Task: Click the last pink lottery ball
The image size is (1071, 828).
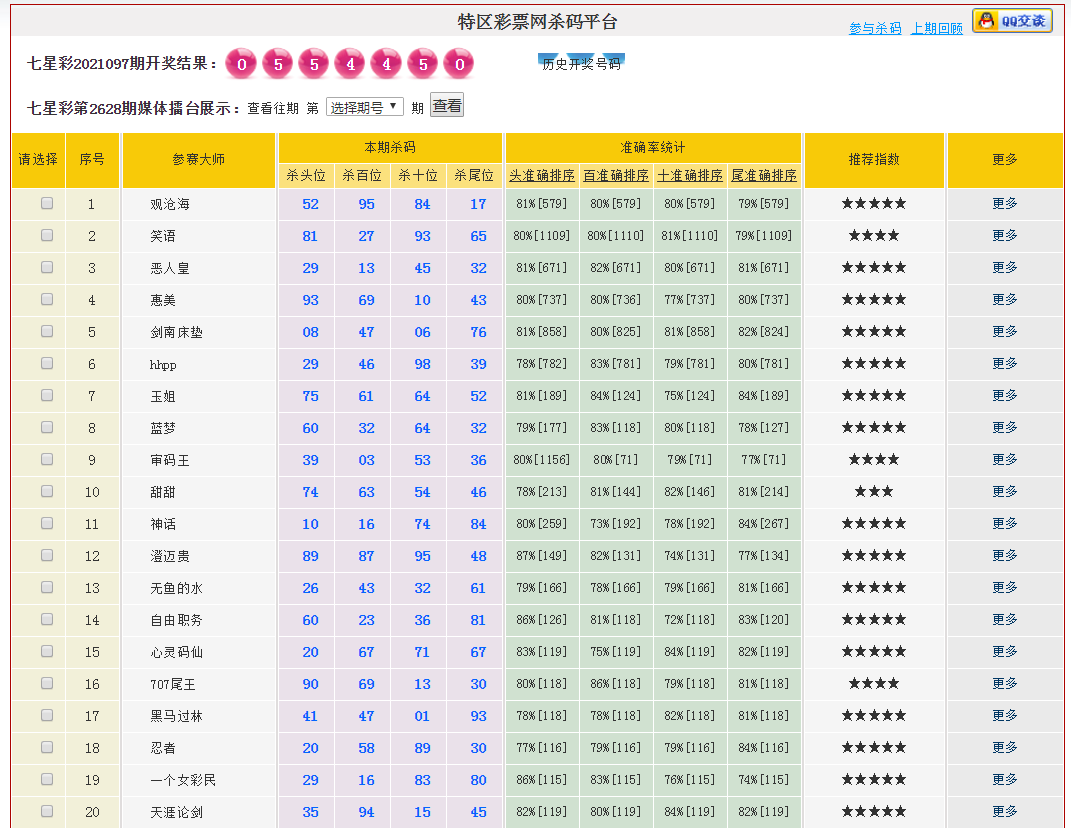Action: 458,65
